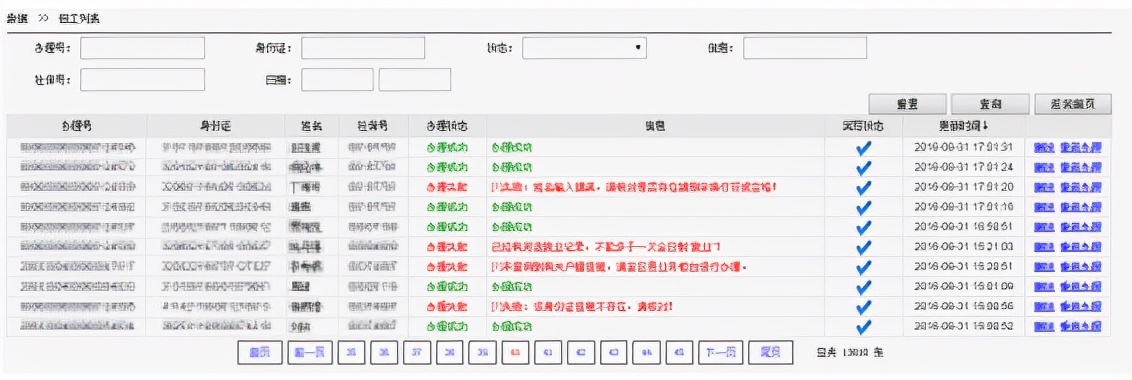Viewport: 1132px width, 380px height.
Task: Click the leftmost of three buttons above the table
Action: coord(907,104)
